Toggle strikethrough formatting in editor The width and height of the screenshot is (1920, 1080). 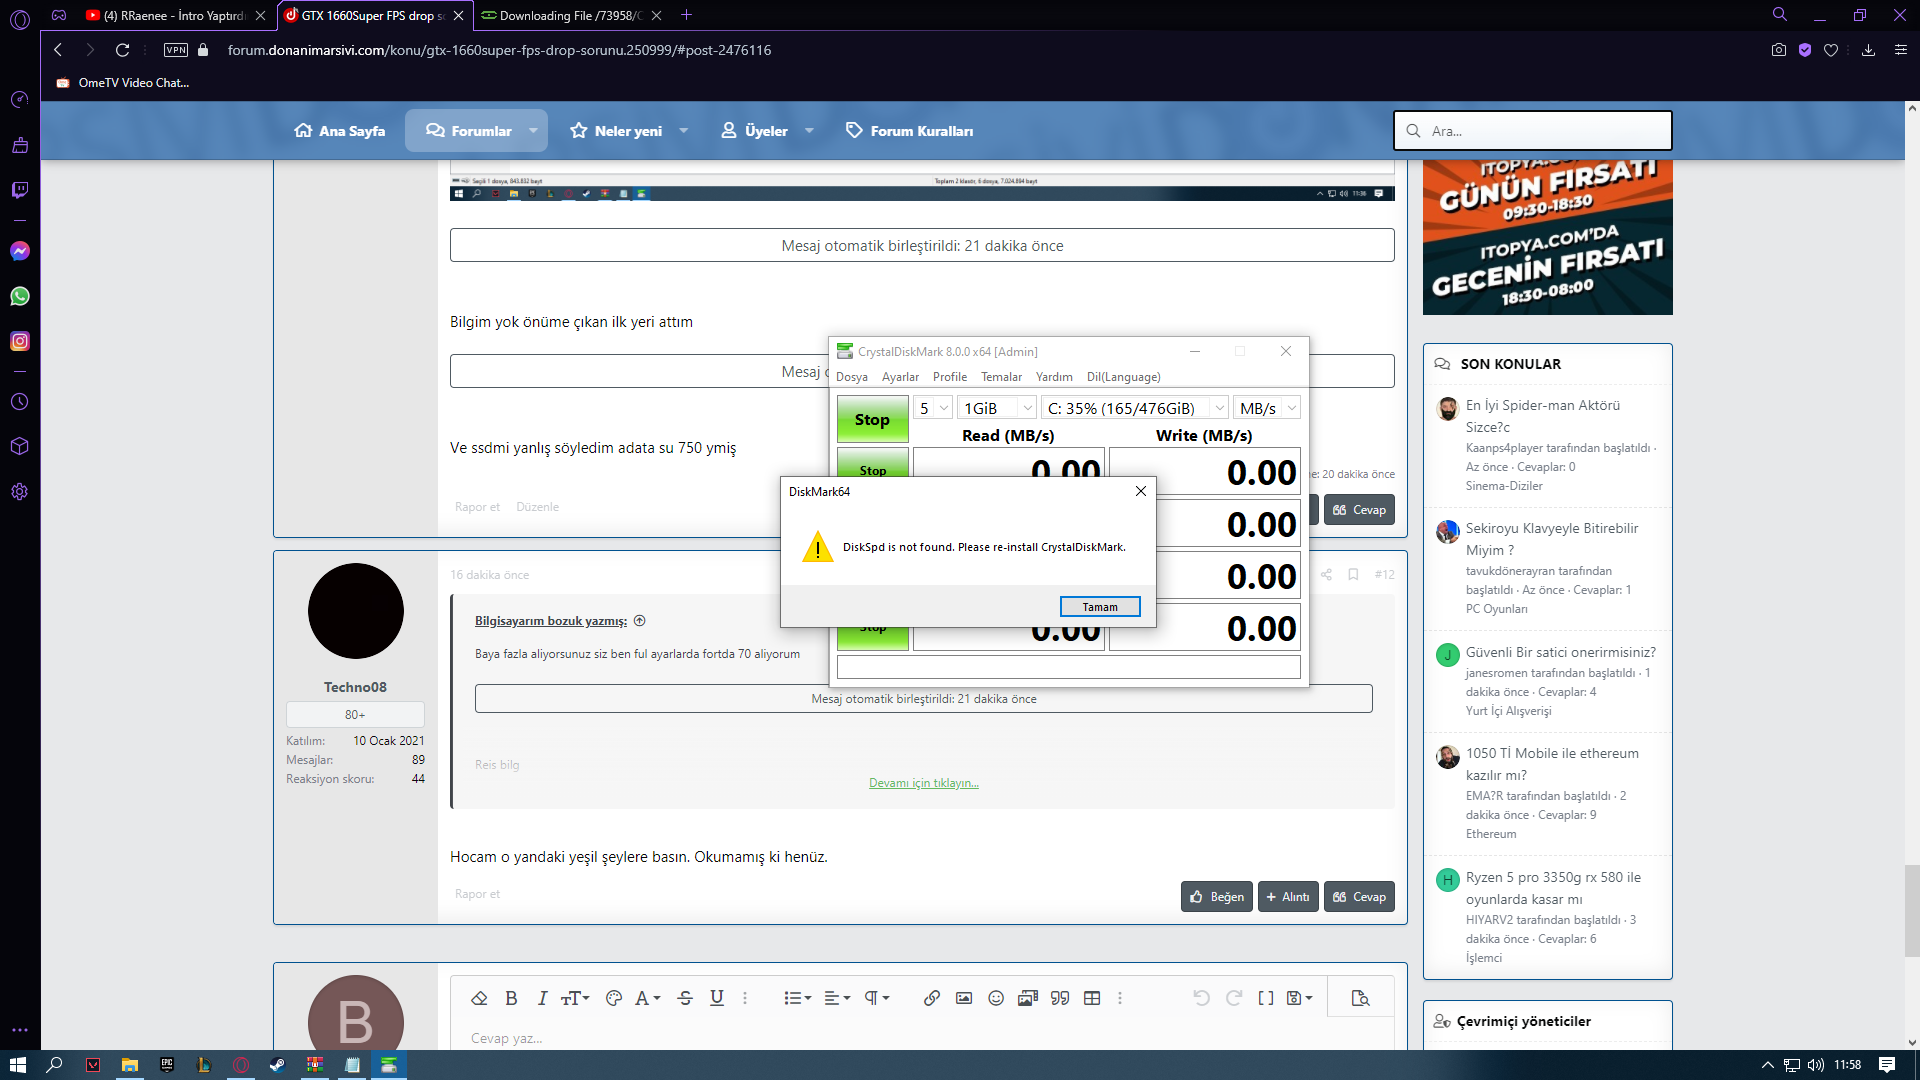[685, 998]
